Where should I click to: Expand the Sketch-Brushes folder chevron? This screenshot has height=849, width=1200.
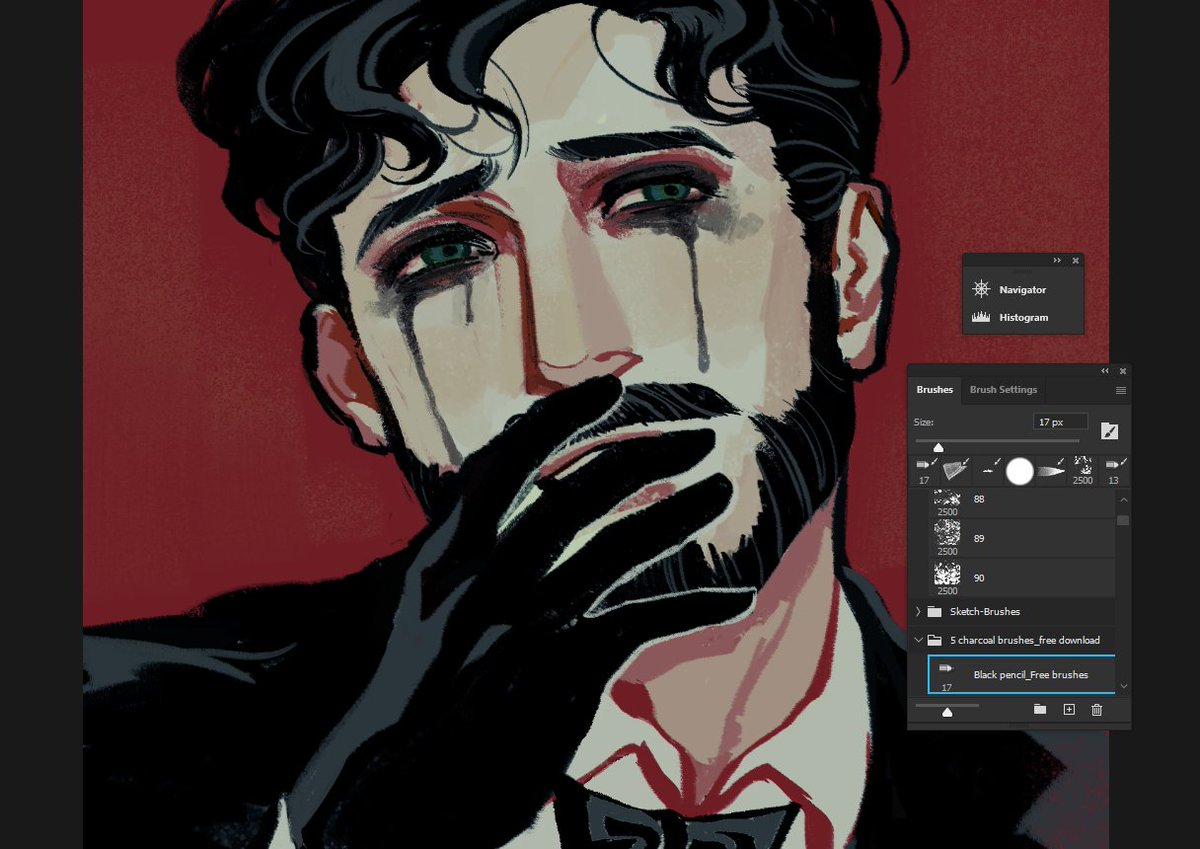point(918,611)
